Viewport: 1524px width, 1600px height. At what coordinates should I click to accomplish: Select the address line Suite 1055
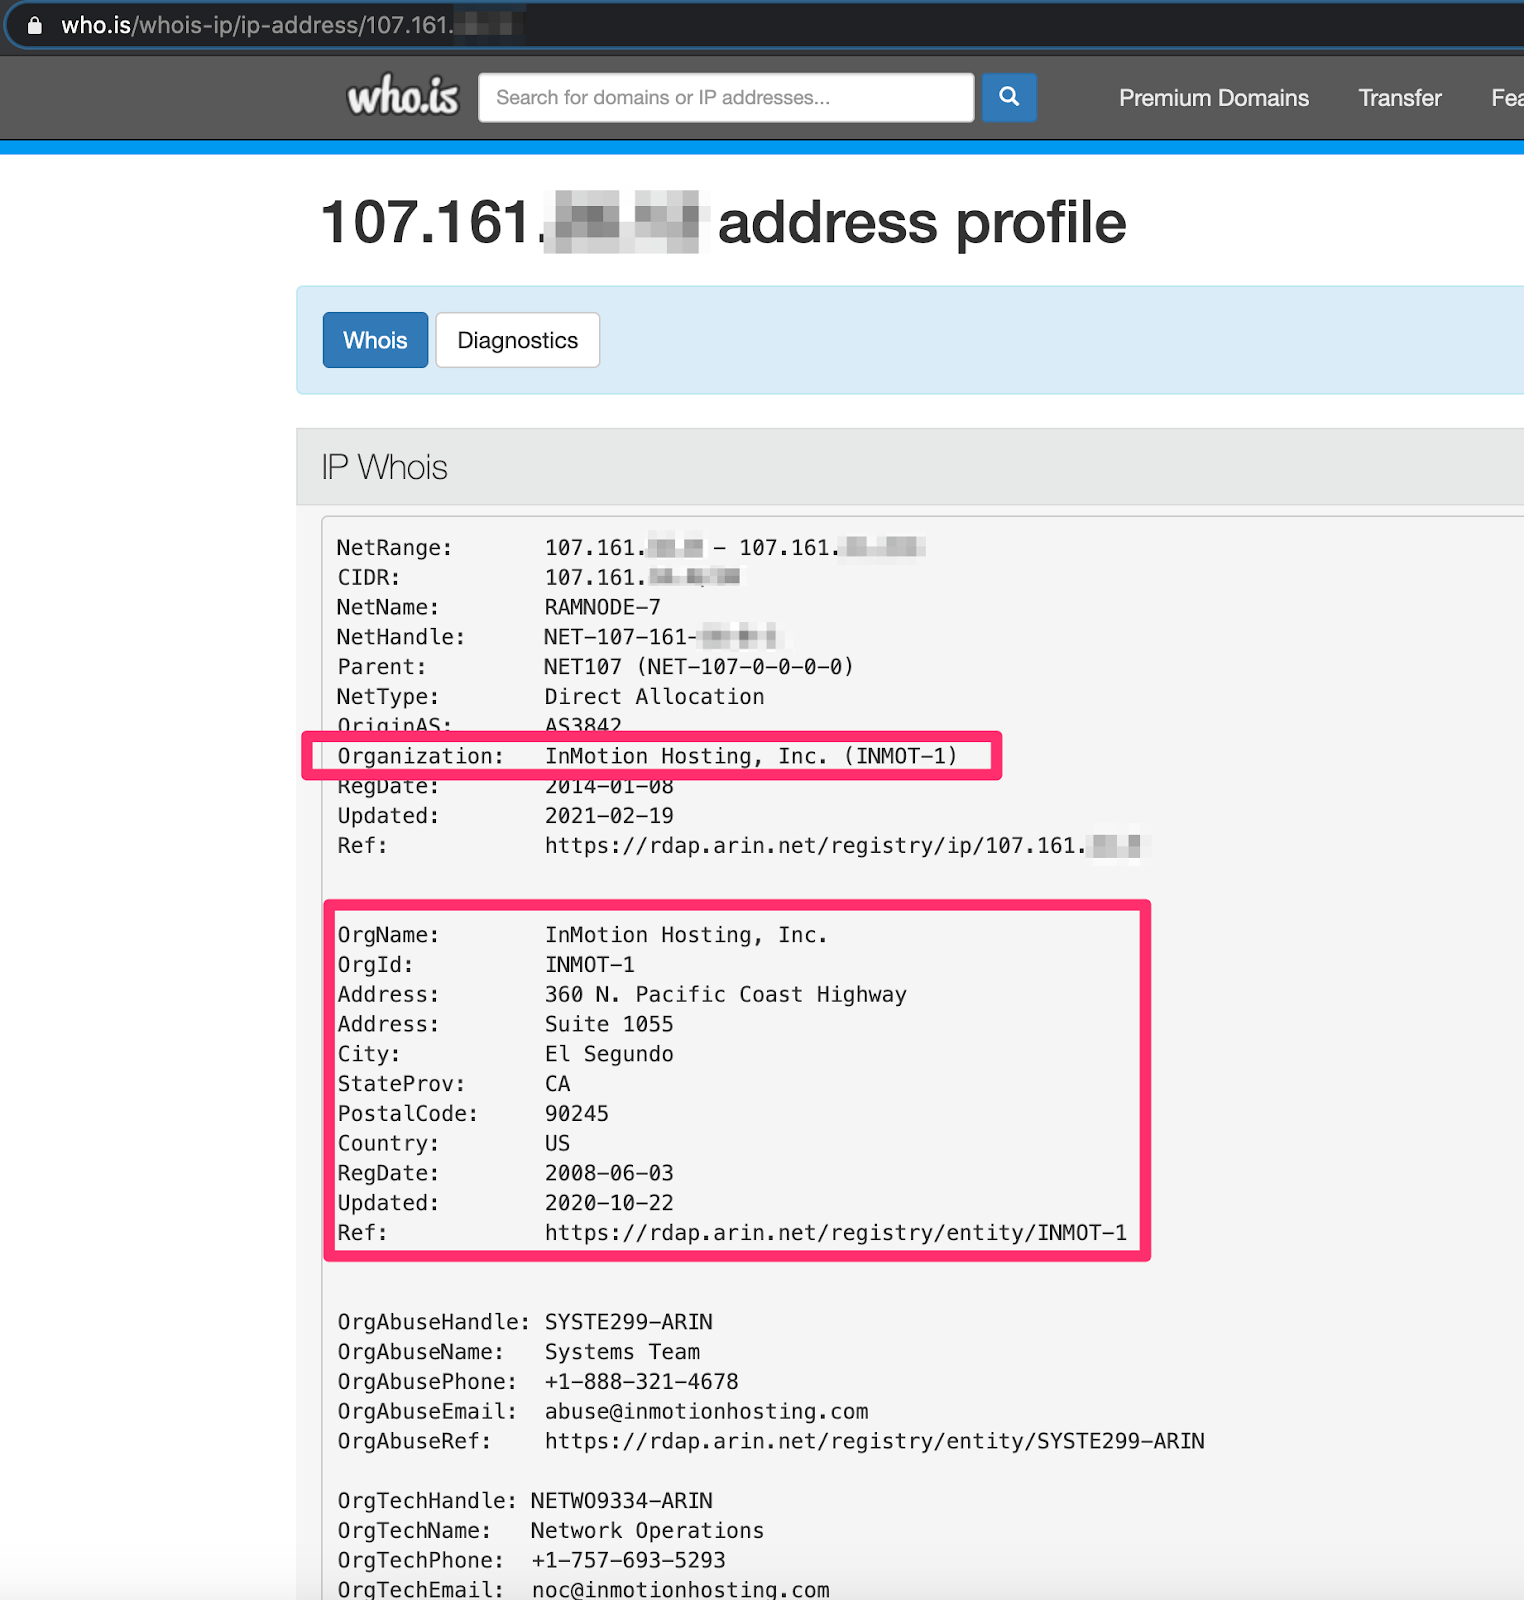pyautogui.click(x=609, y=1025)
